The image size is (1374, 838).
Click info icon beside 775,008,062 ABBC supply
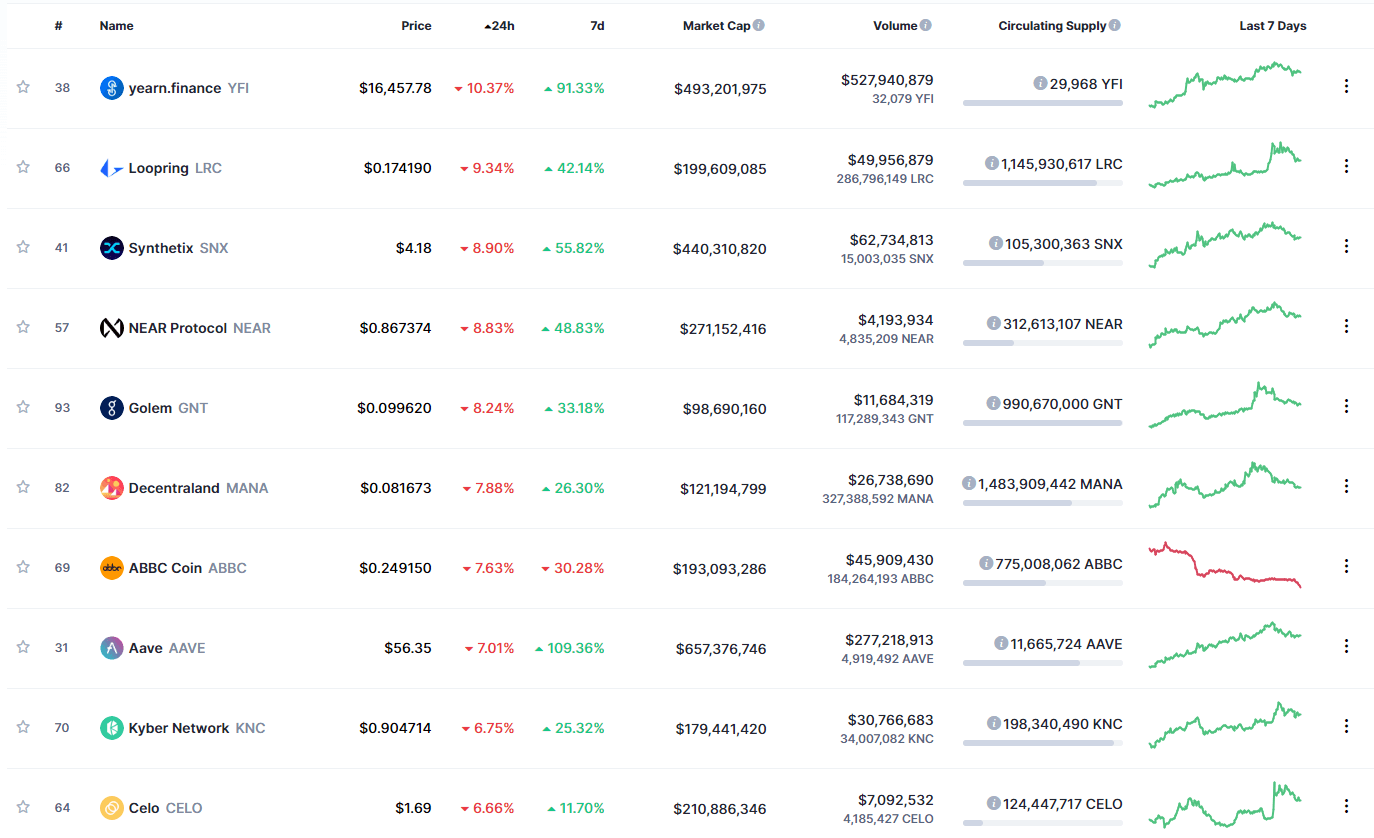coord(986,563)
